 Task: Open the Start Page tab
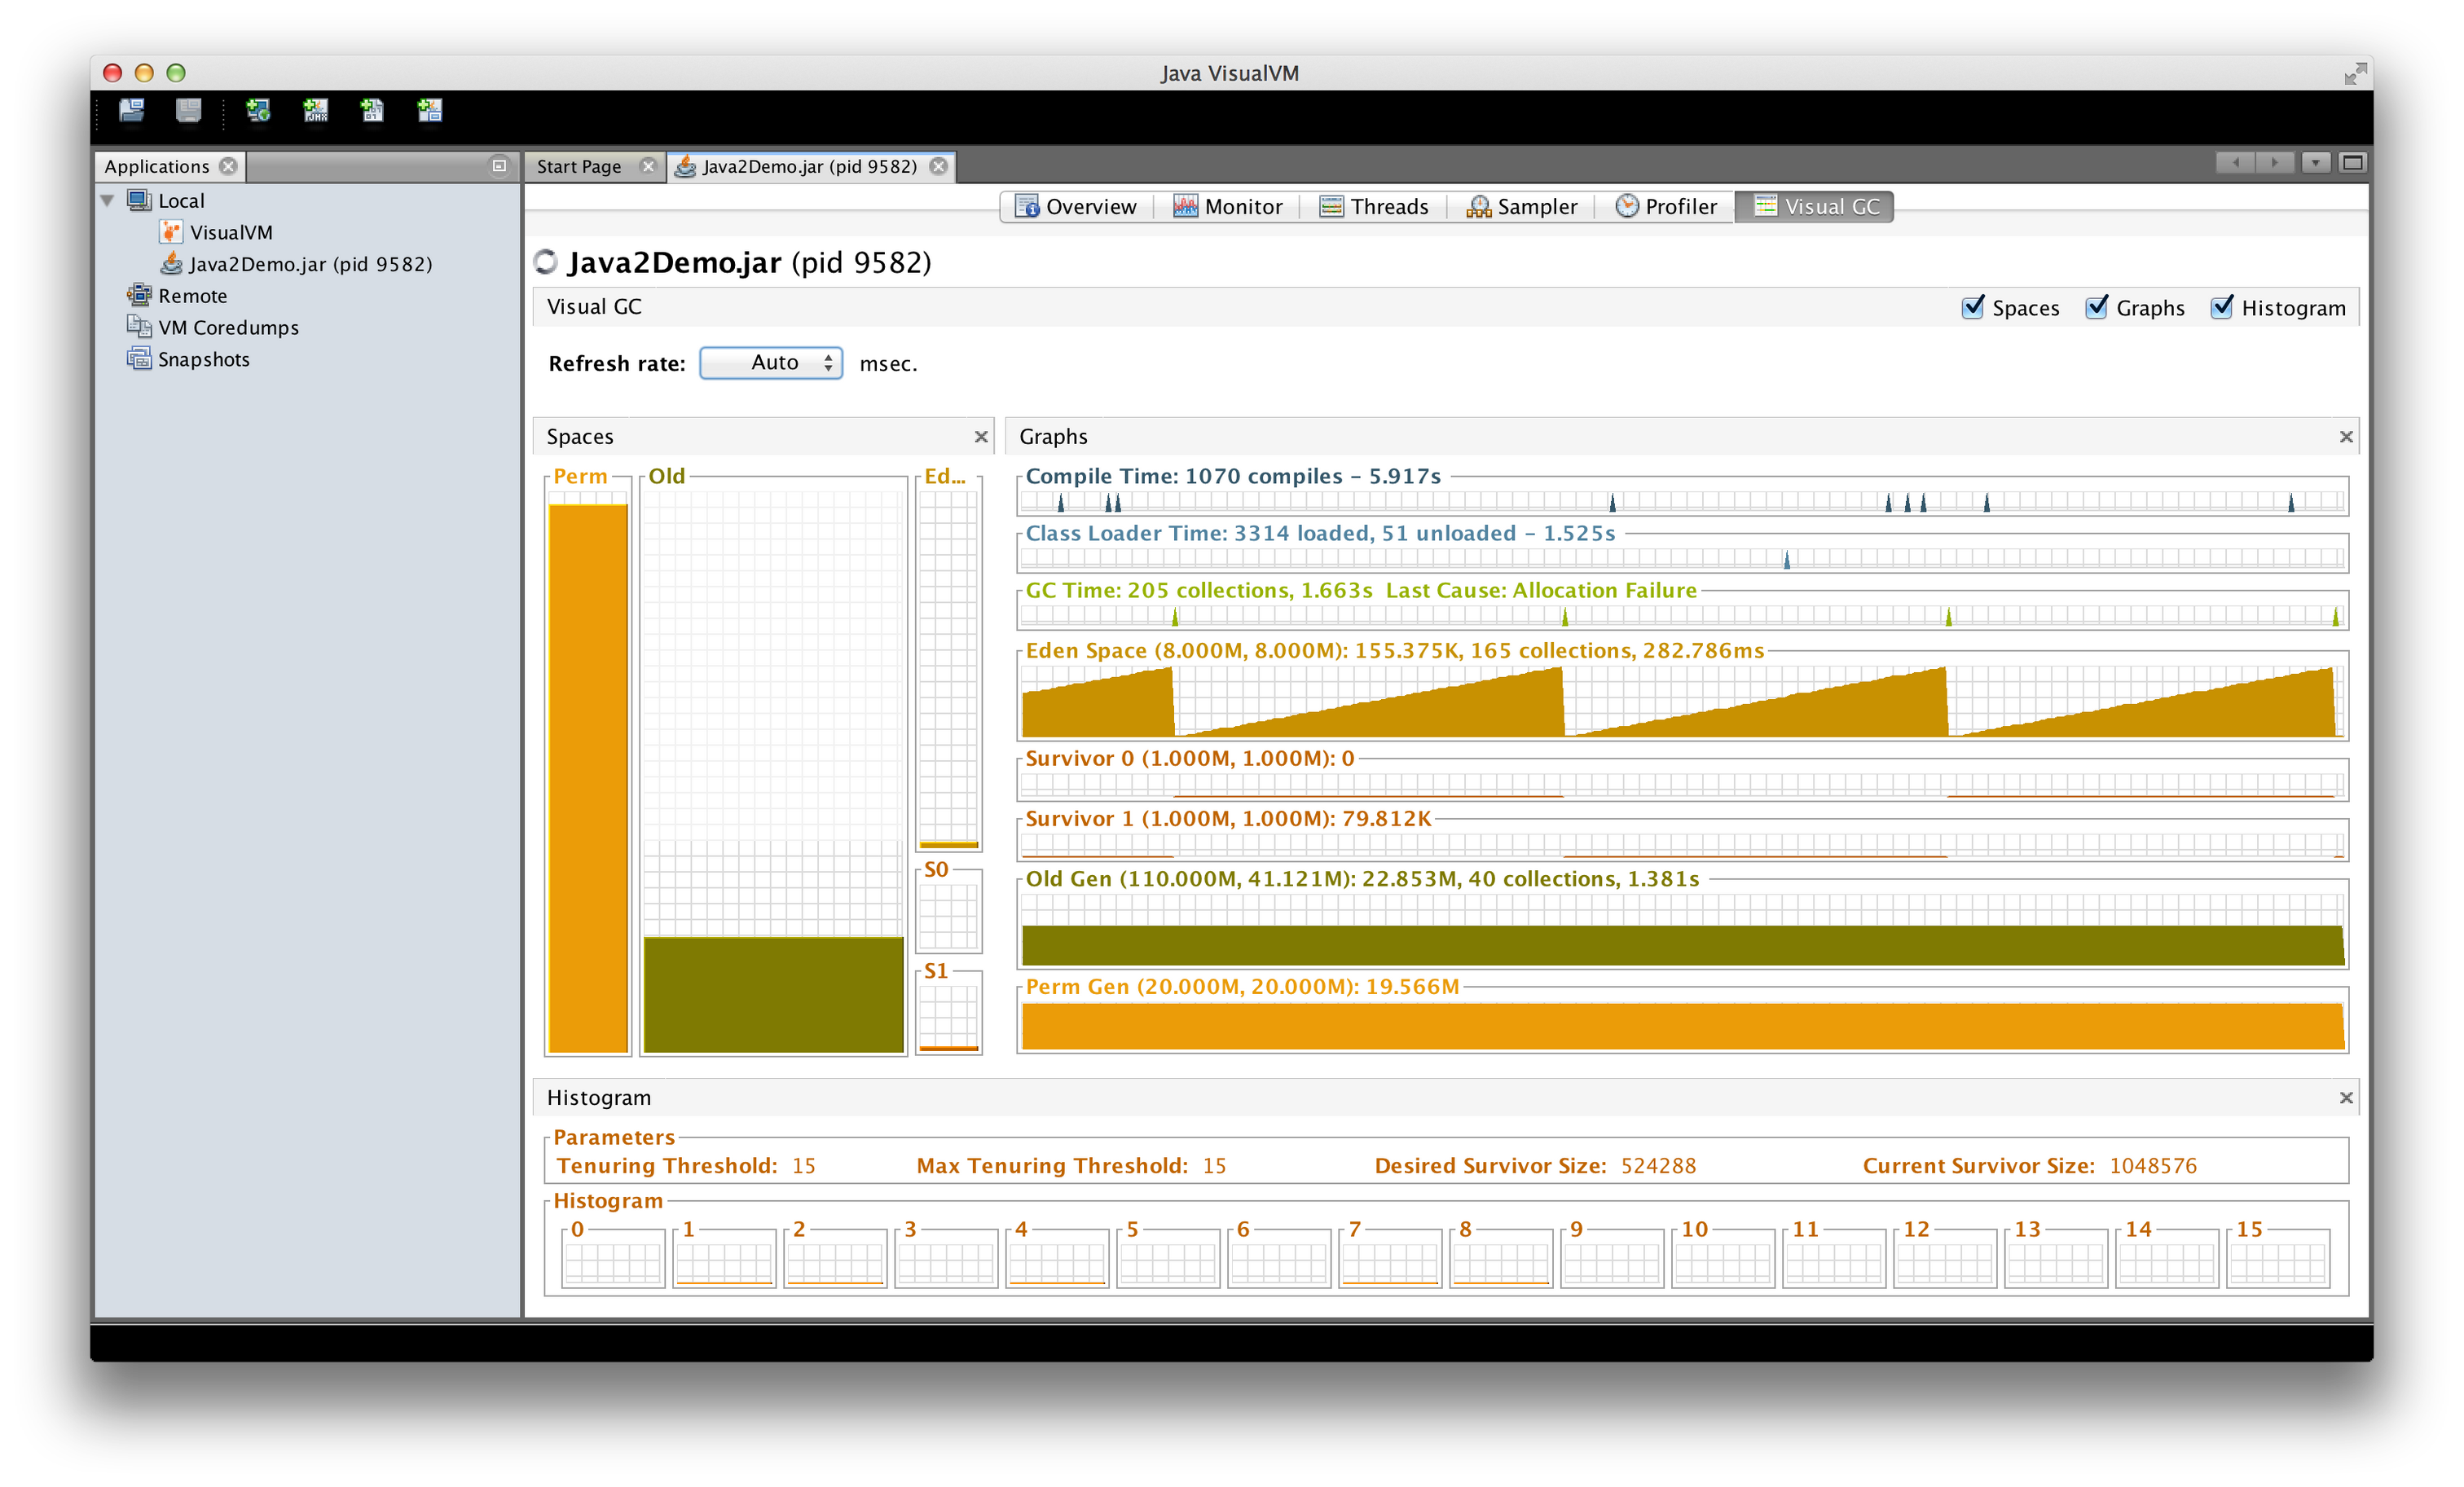coord(579,167)
